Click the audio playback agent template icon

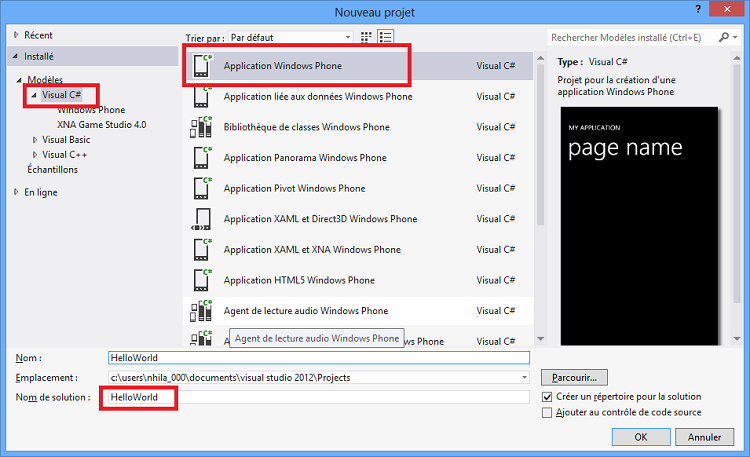point(201,311)
